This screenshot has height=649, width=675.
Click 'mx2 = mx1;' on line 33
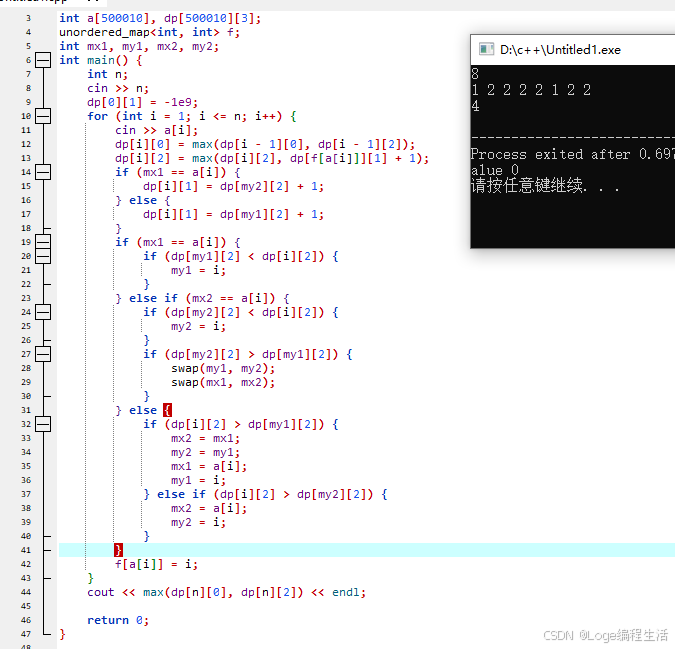[x=205, y=438]
